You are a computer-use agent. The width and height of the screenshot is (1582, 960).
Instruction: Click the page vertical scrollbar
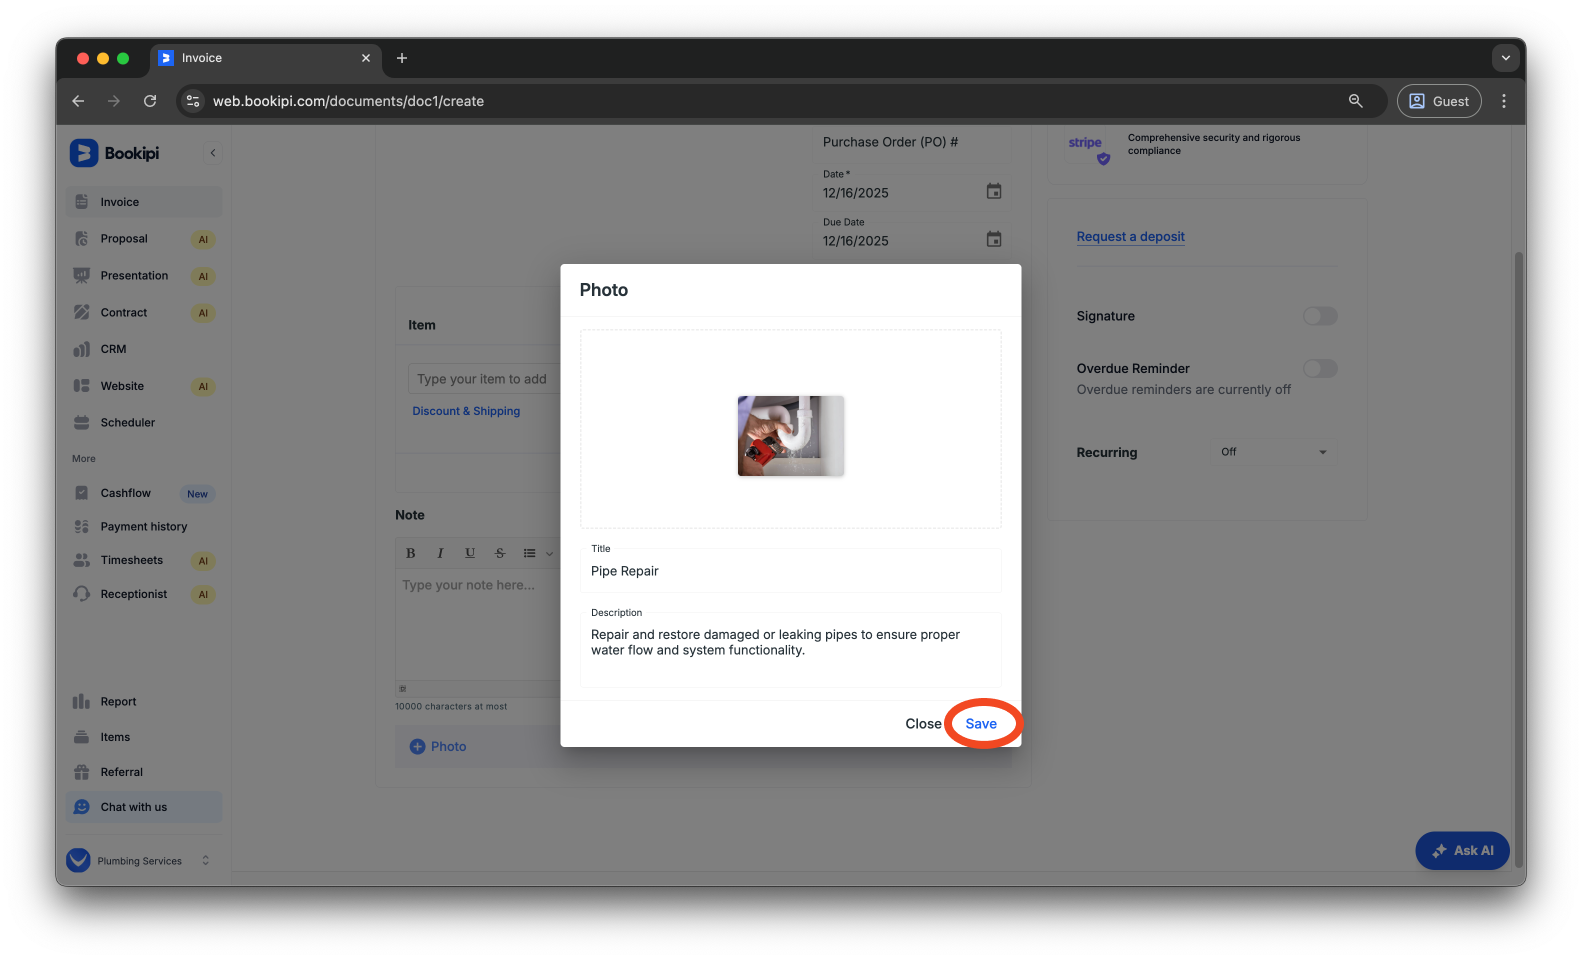[x=1519, y=560]
